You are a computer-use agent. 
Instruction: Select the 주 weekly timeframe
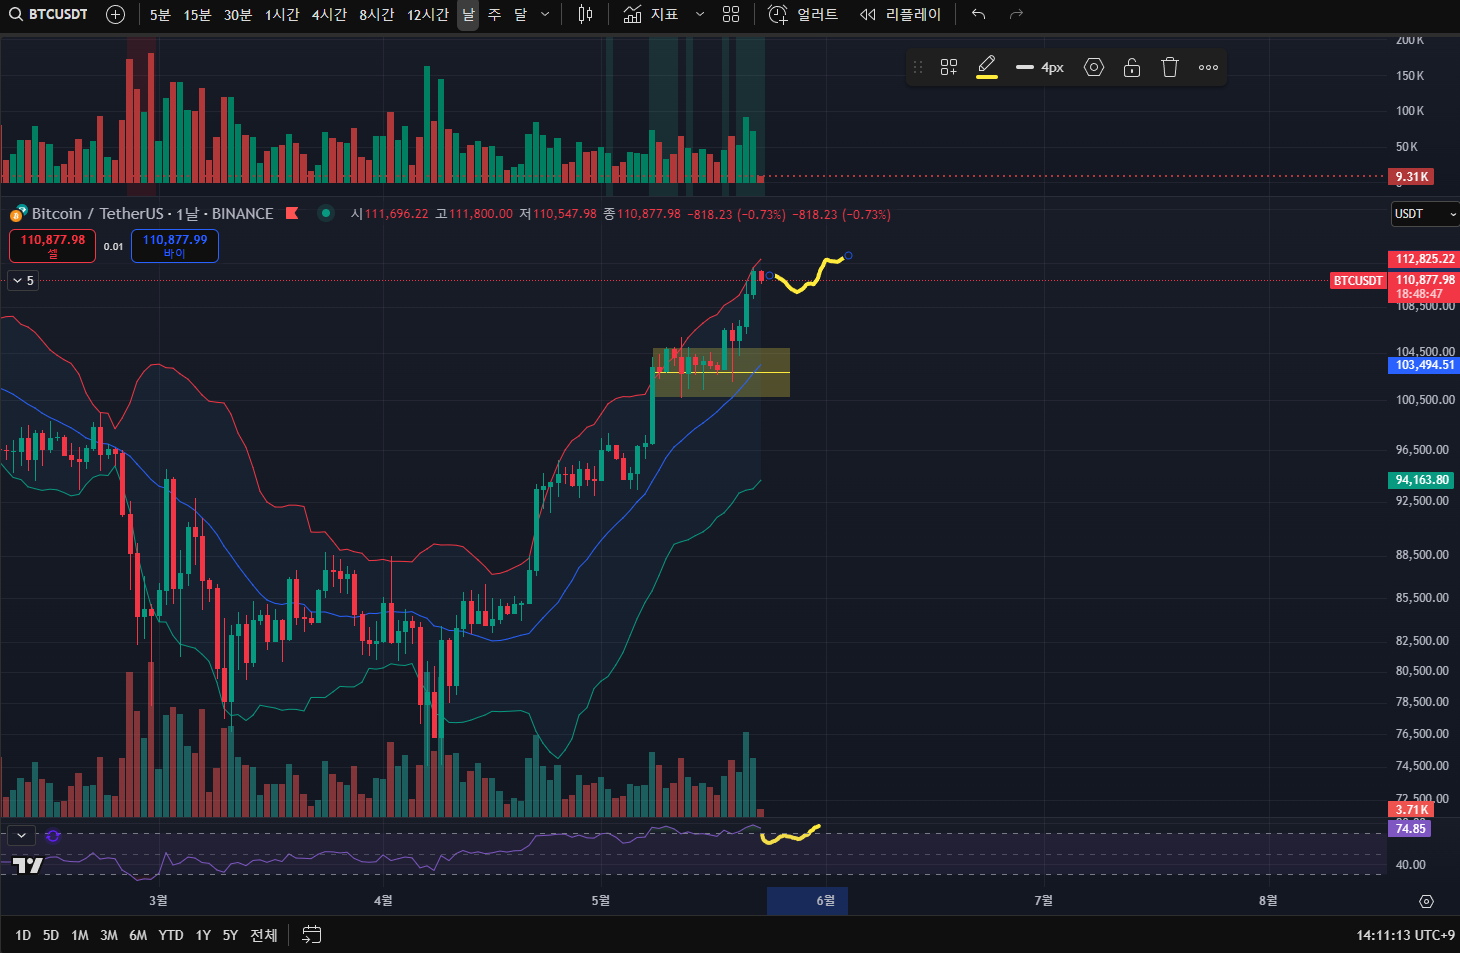tap(494, 14)
